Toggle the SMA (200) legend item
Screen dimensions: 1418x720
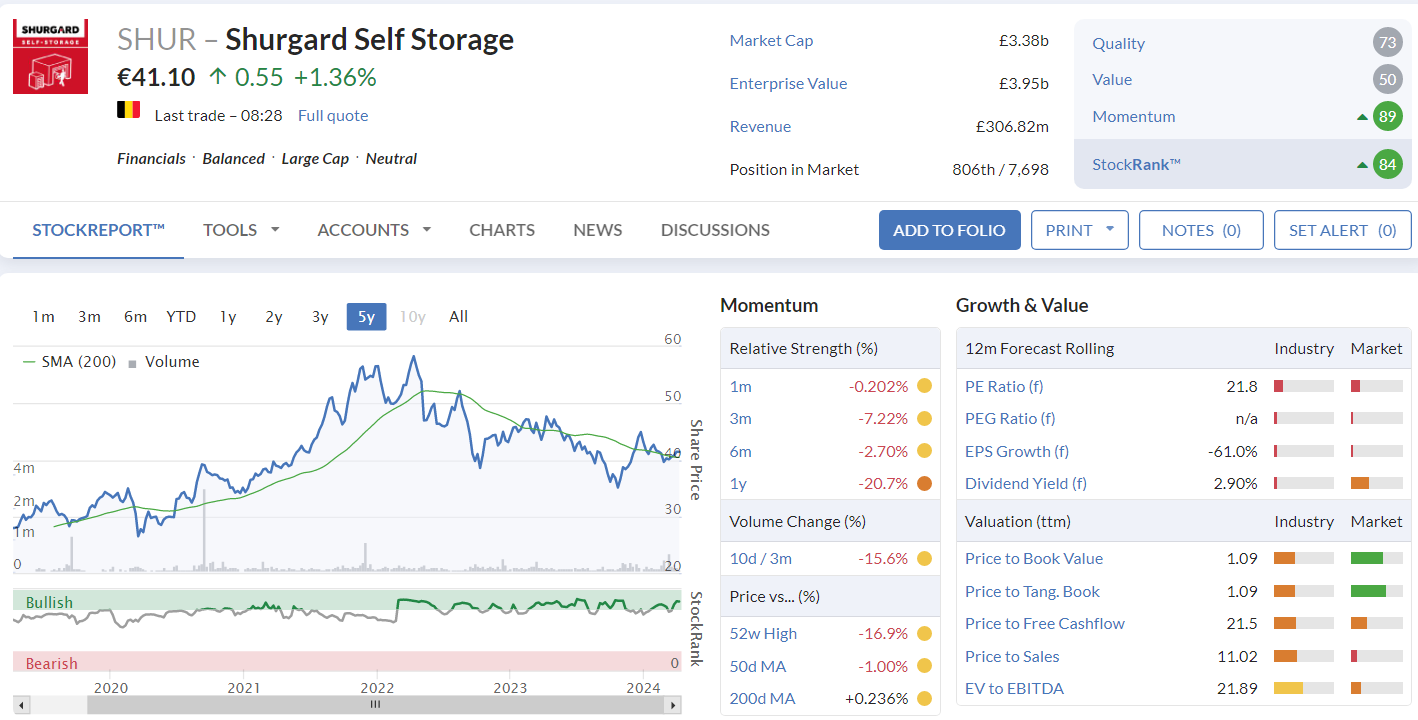pyautogui.click(x=69, y=362)
